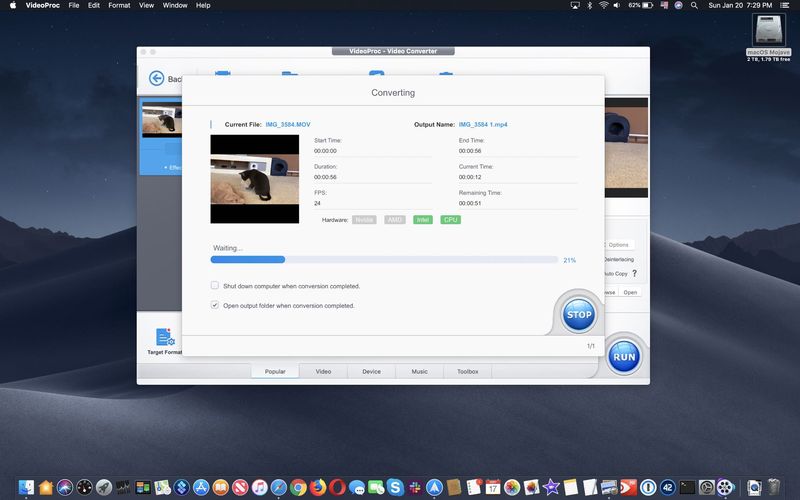Viewport: 800px width, 500px height.
Task: Open Photos from the dock
Action: (x=512, y=487)
